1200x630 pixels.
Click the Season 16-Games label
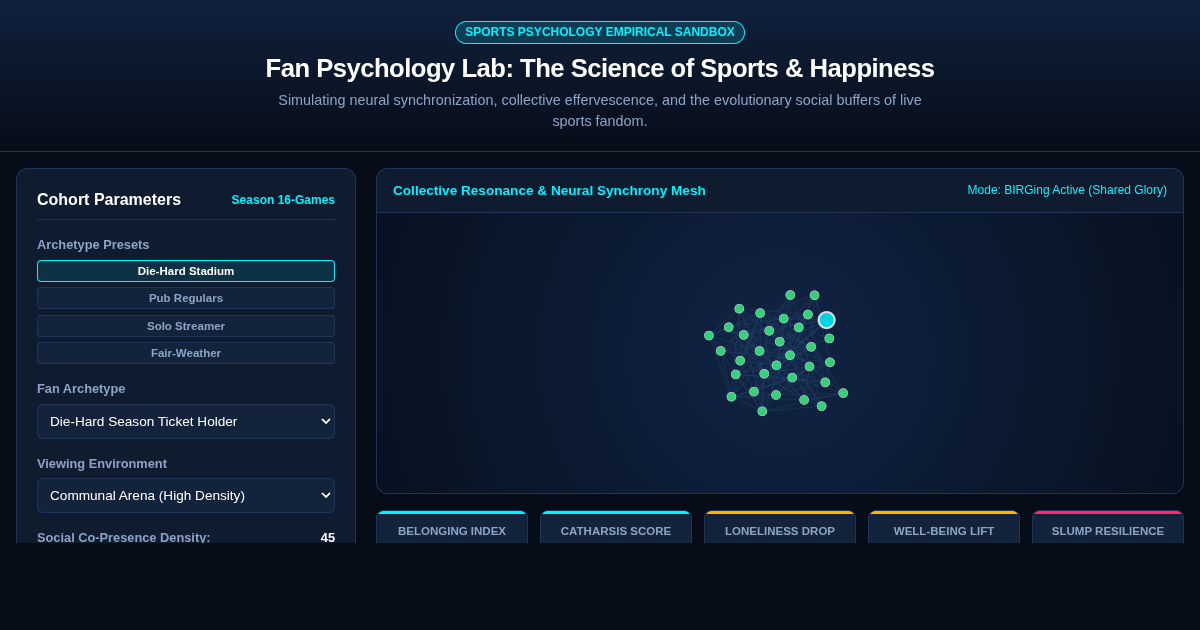coord(283,200)
